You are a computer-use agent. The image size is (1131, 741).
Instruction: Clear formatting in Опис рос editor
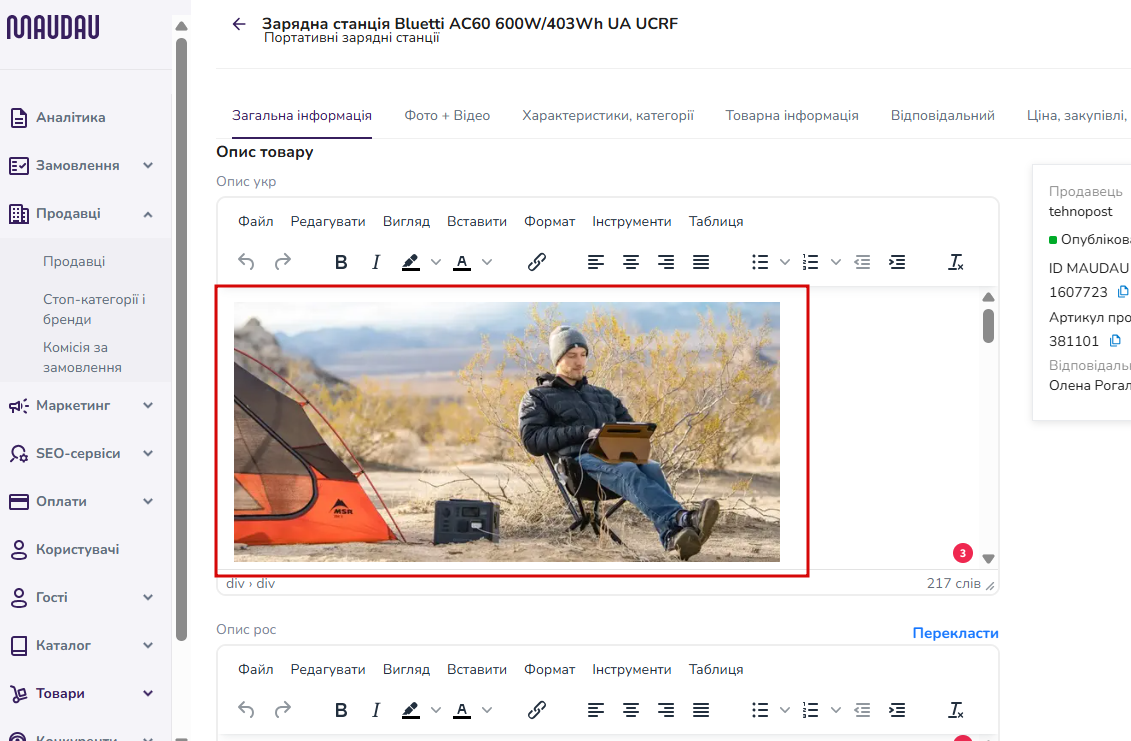point(956,710)
